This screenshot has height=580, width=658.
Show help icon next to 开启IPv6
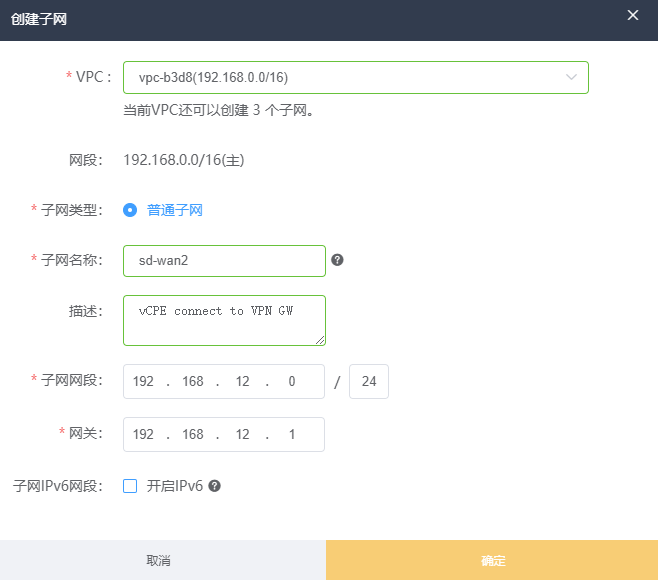(x=214, y=486)
